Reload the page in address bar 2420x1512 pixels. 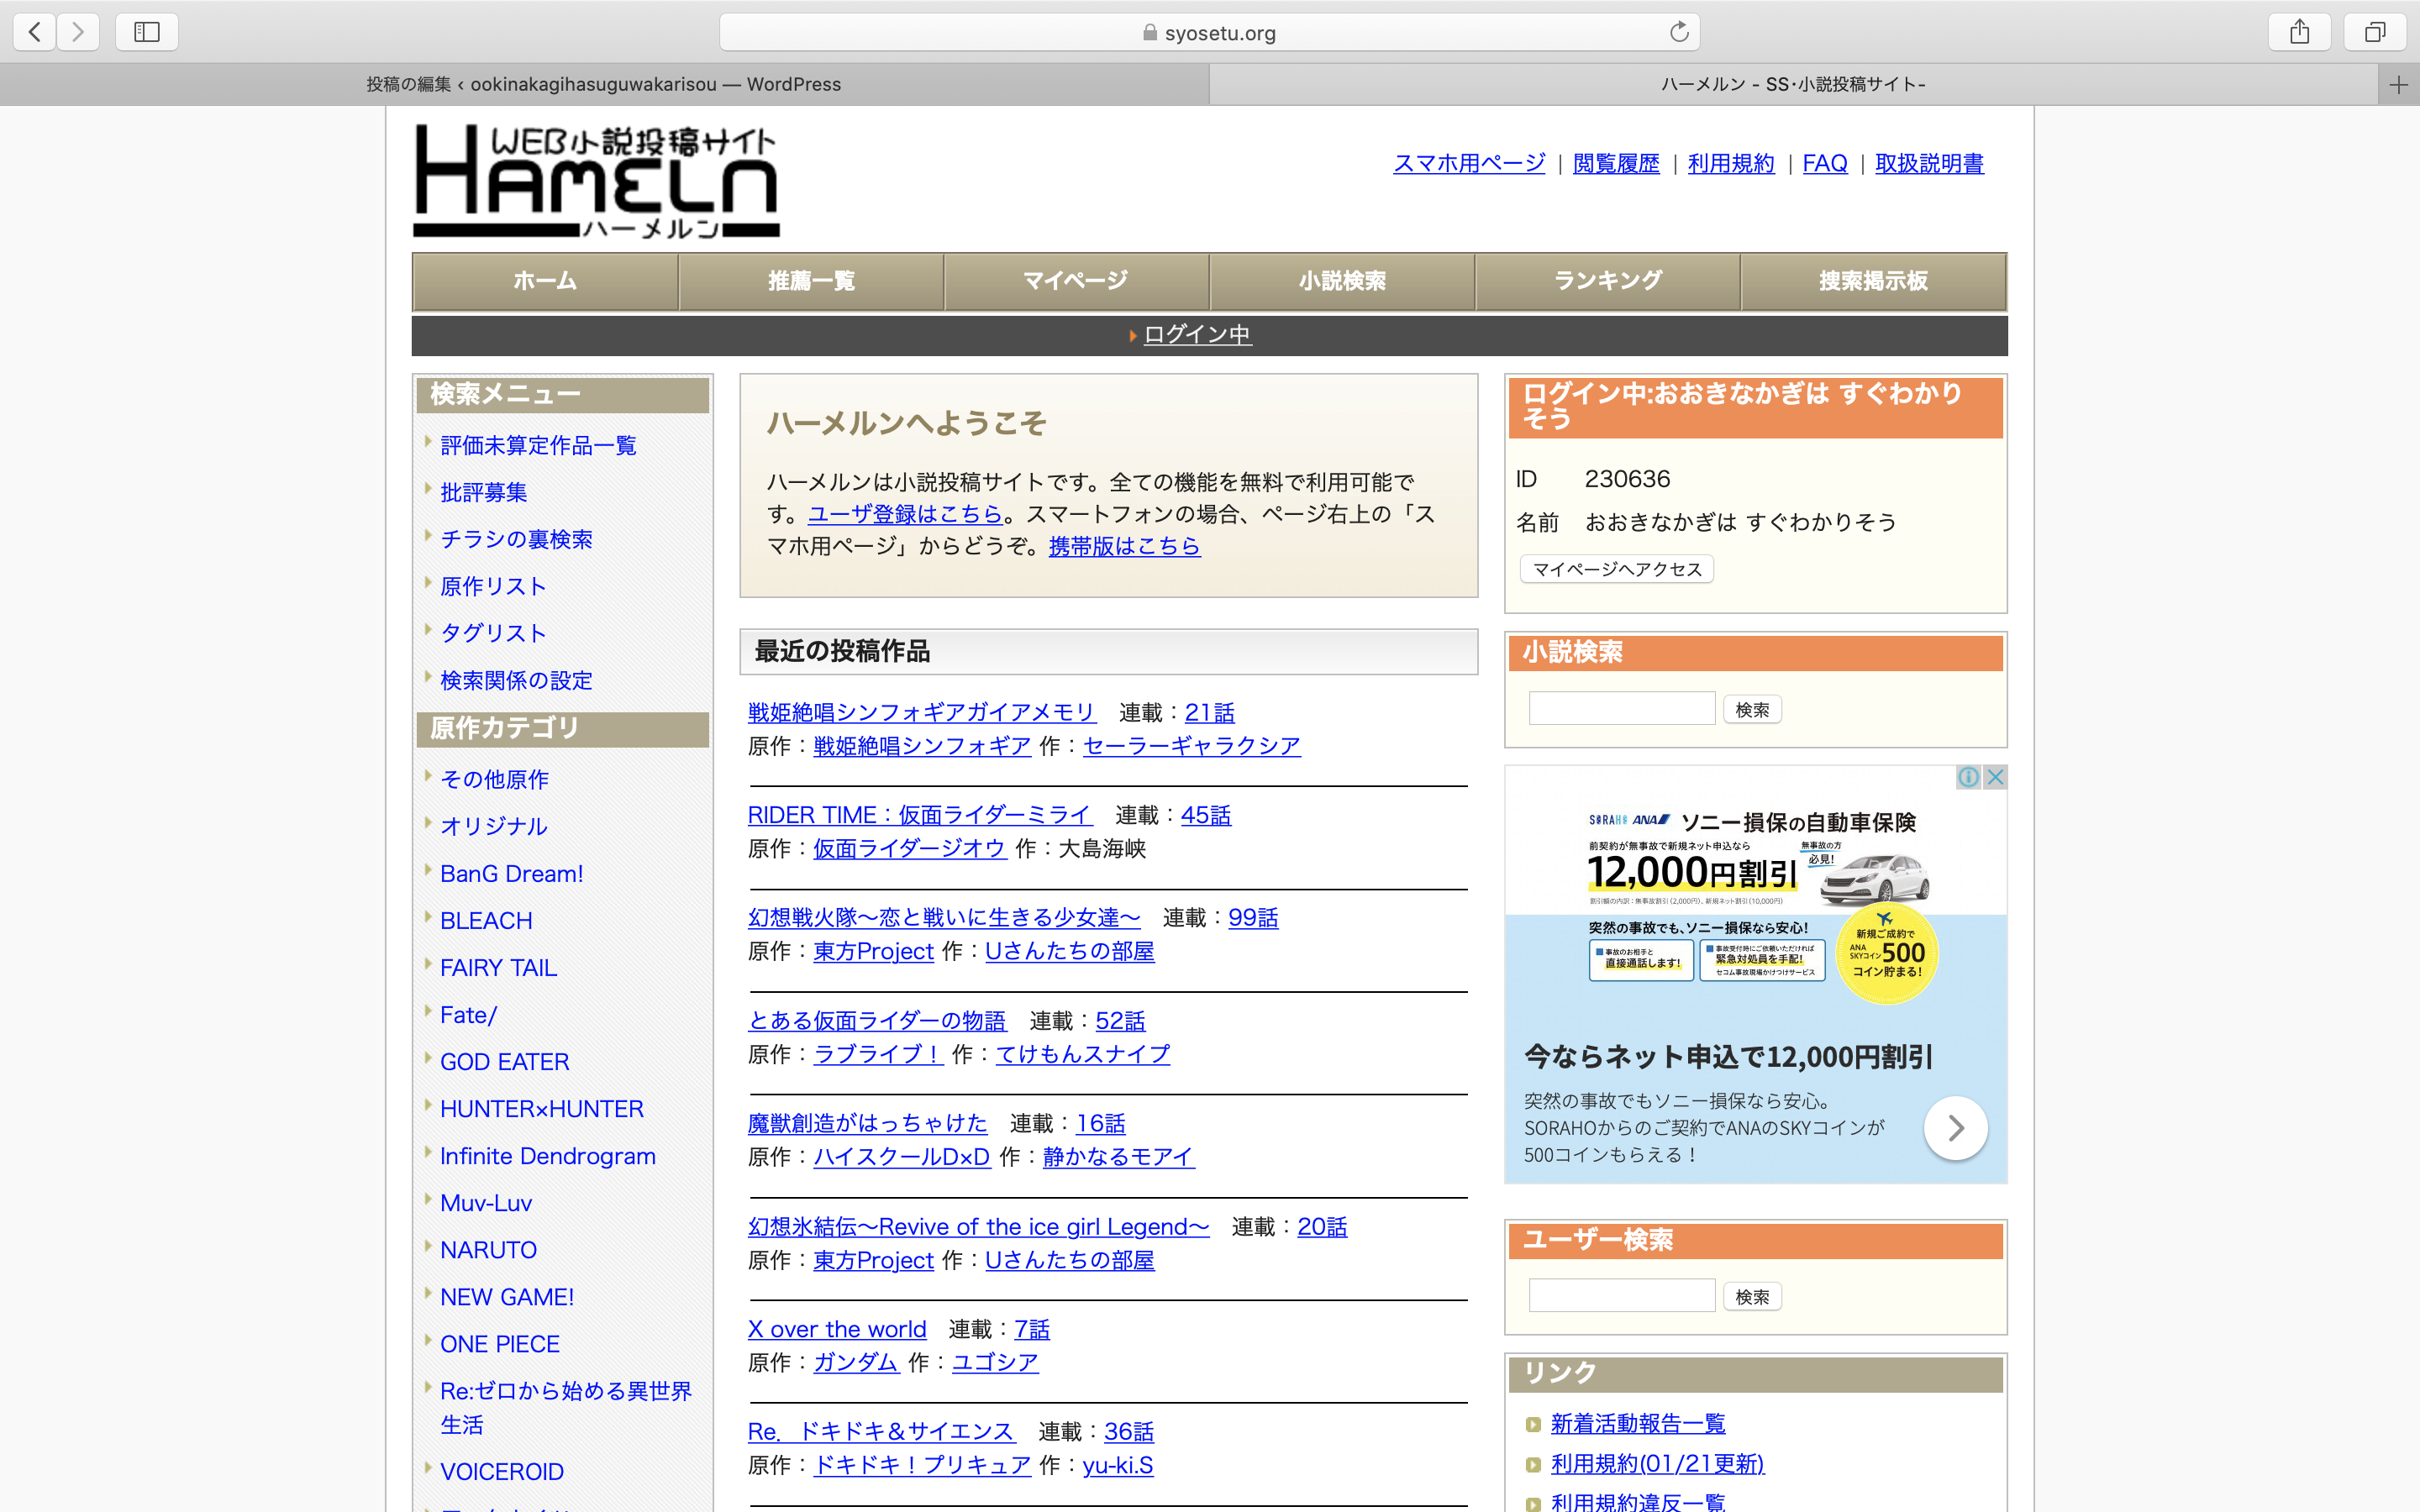point(1679,32)
